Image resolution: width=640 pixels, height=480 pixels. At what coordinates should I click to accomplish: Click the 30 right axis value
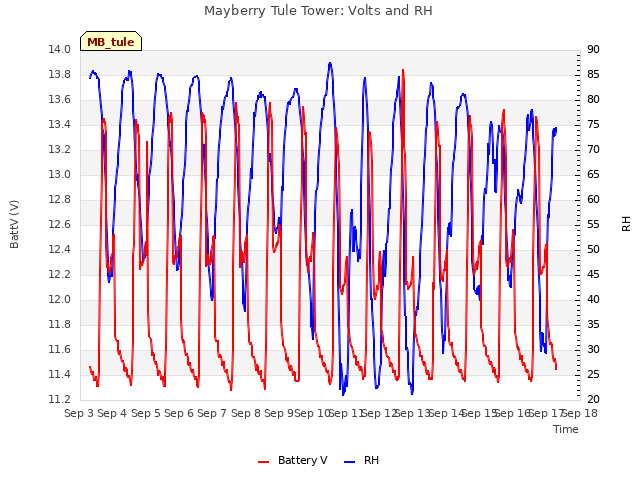(593, 349)
